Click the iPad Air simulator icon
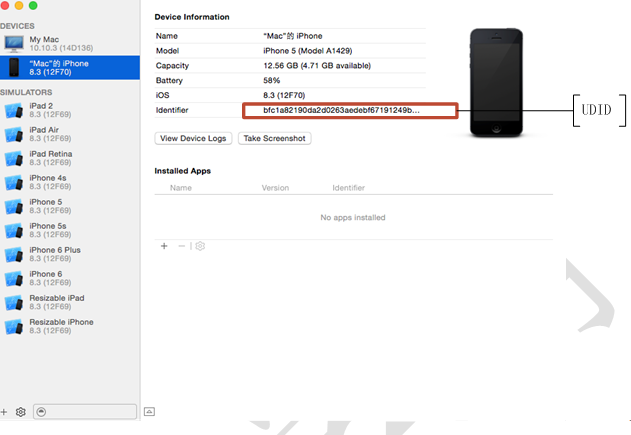This screenshot has width=631, height=435. coord(14,134)
